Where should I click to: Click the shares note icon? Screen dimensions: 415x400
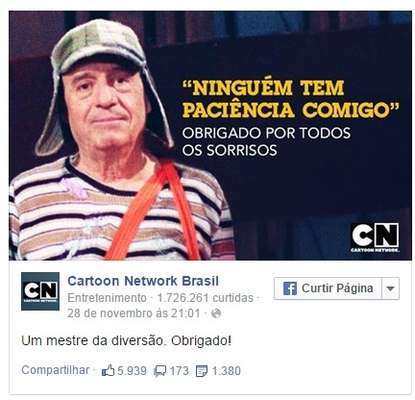click(x=202, y=371)
